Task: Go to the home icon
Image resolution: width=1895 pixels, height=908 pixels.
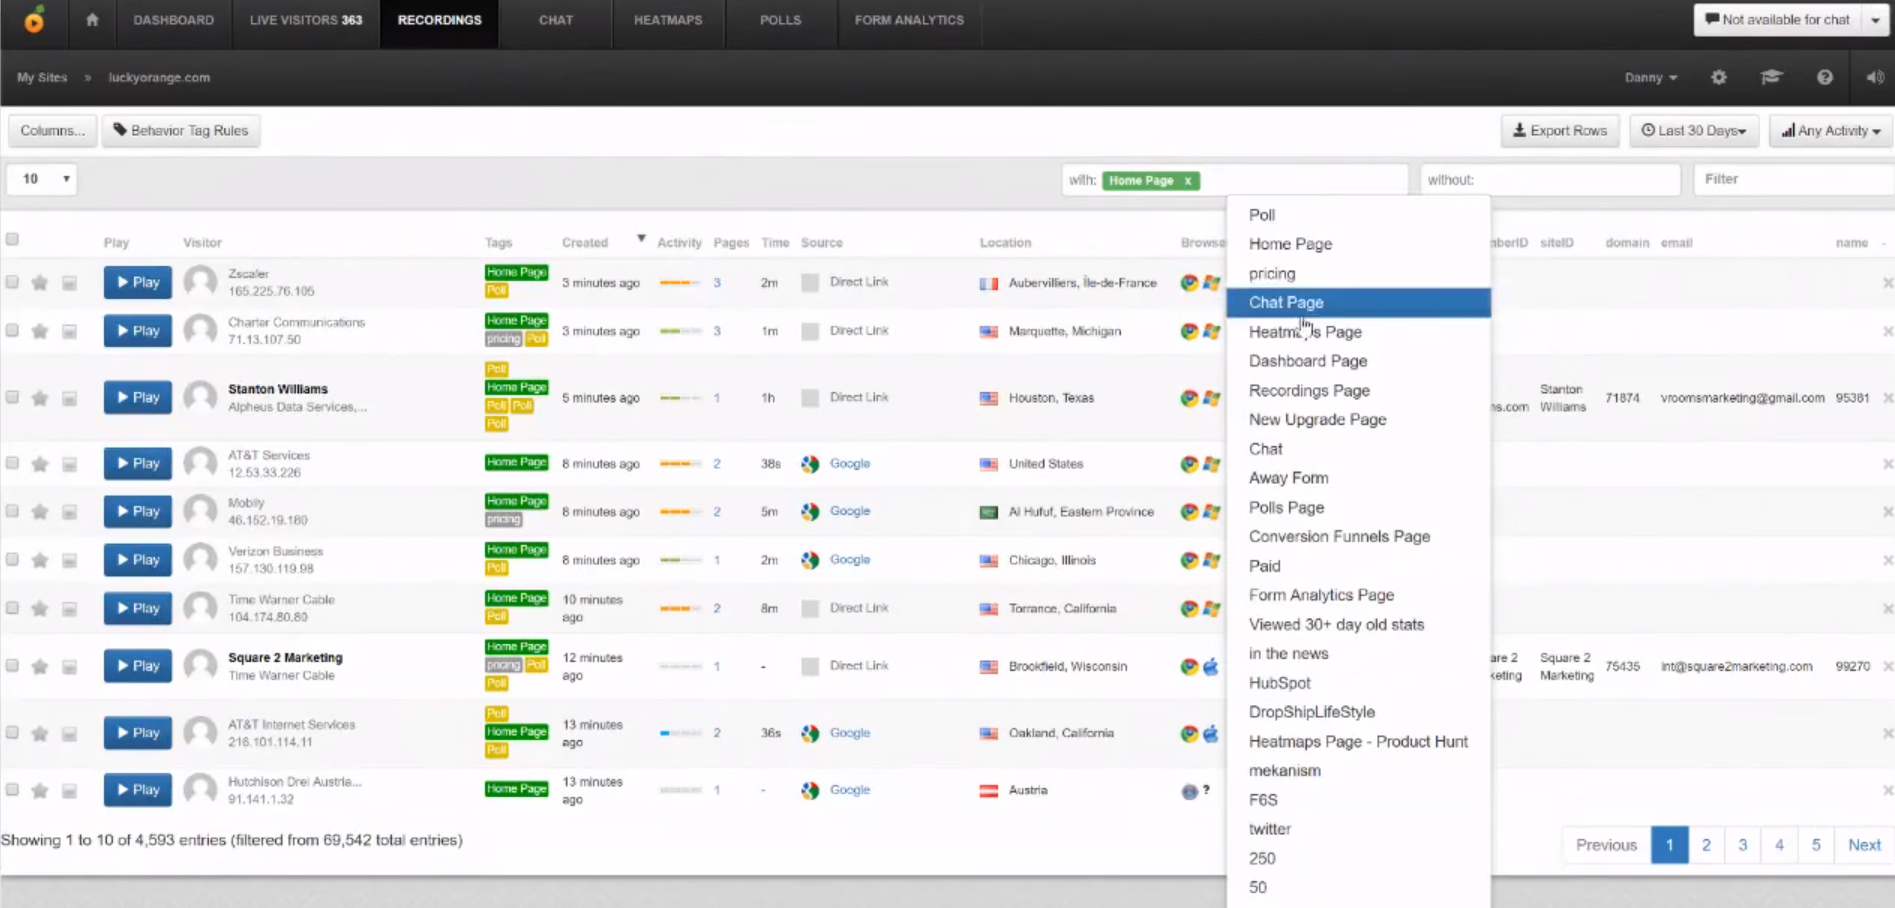Action: [x=92, y=19]
